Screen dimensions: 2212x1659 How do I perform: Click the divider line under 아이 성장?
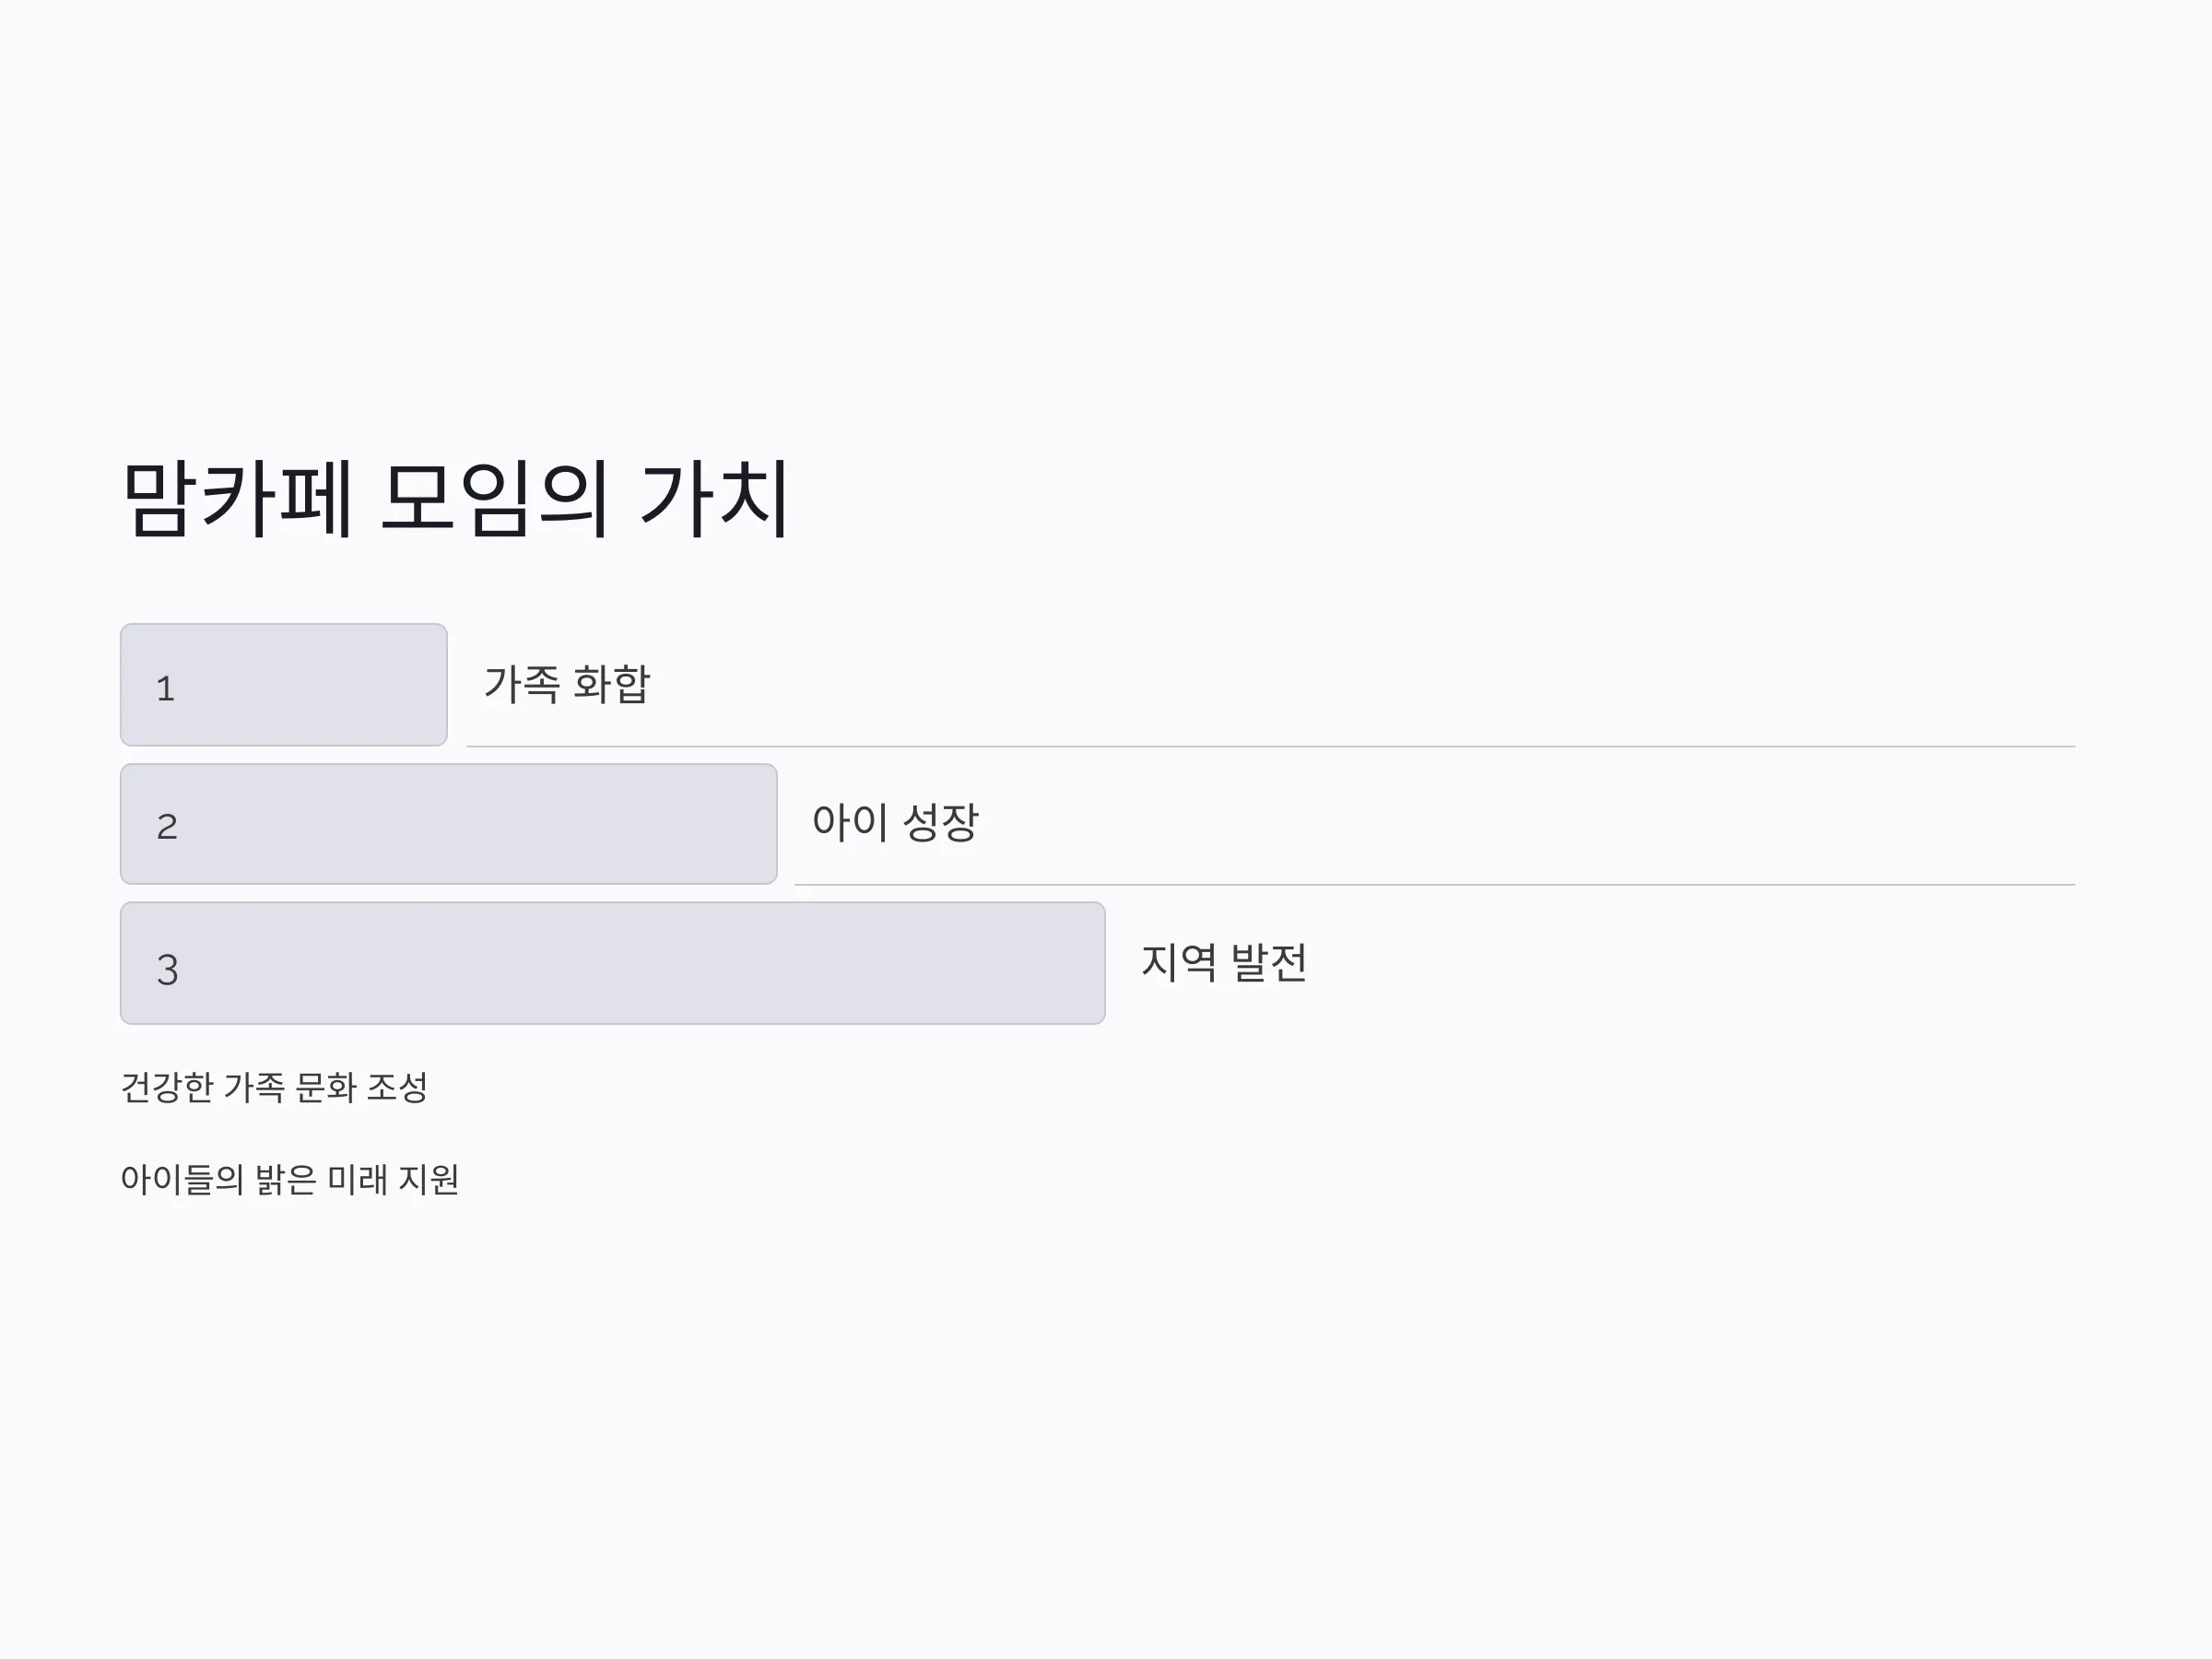(x=1435, y=884)
